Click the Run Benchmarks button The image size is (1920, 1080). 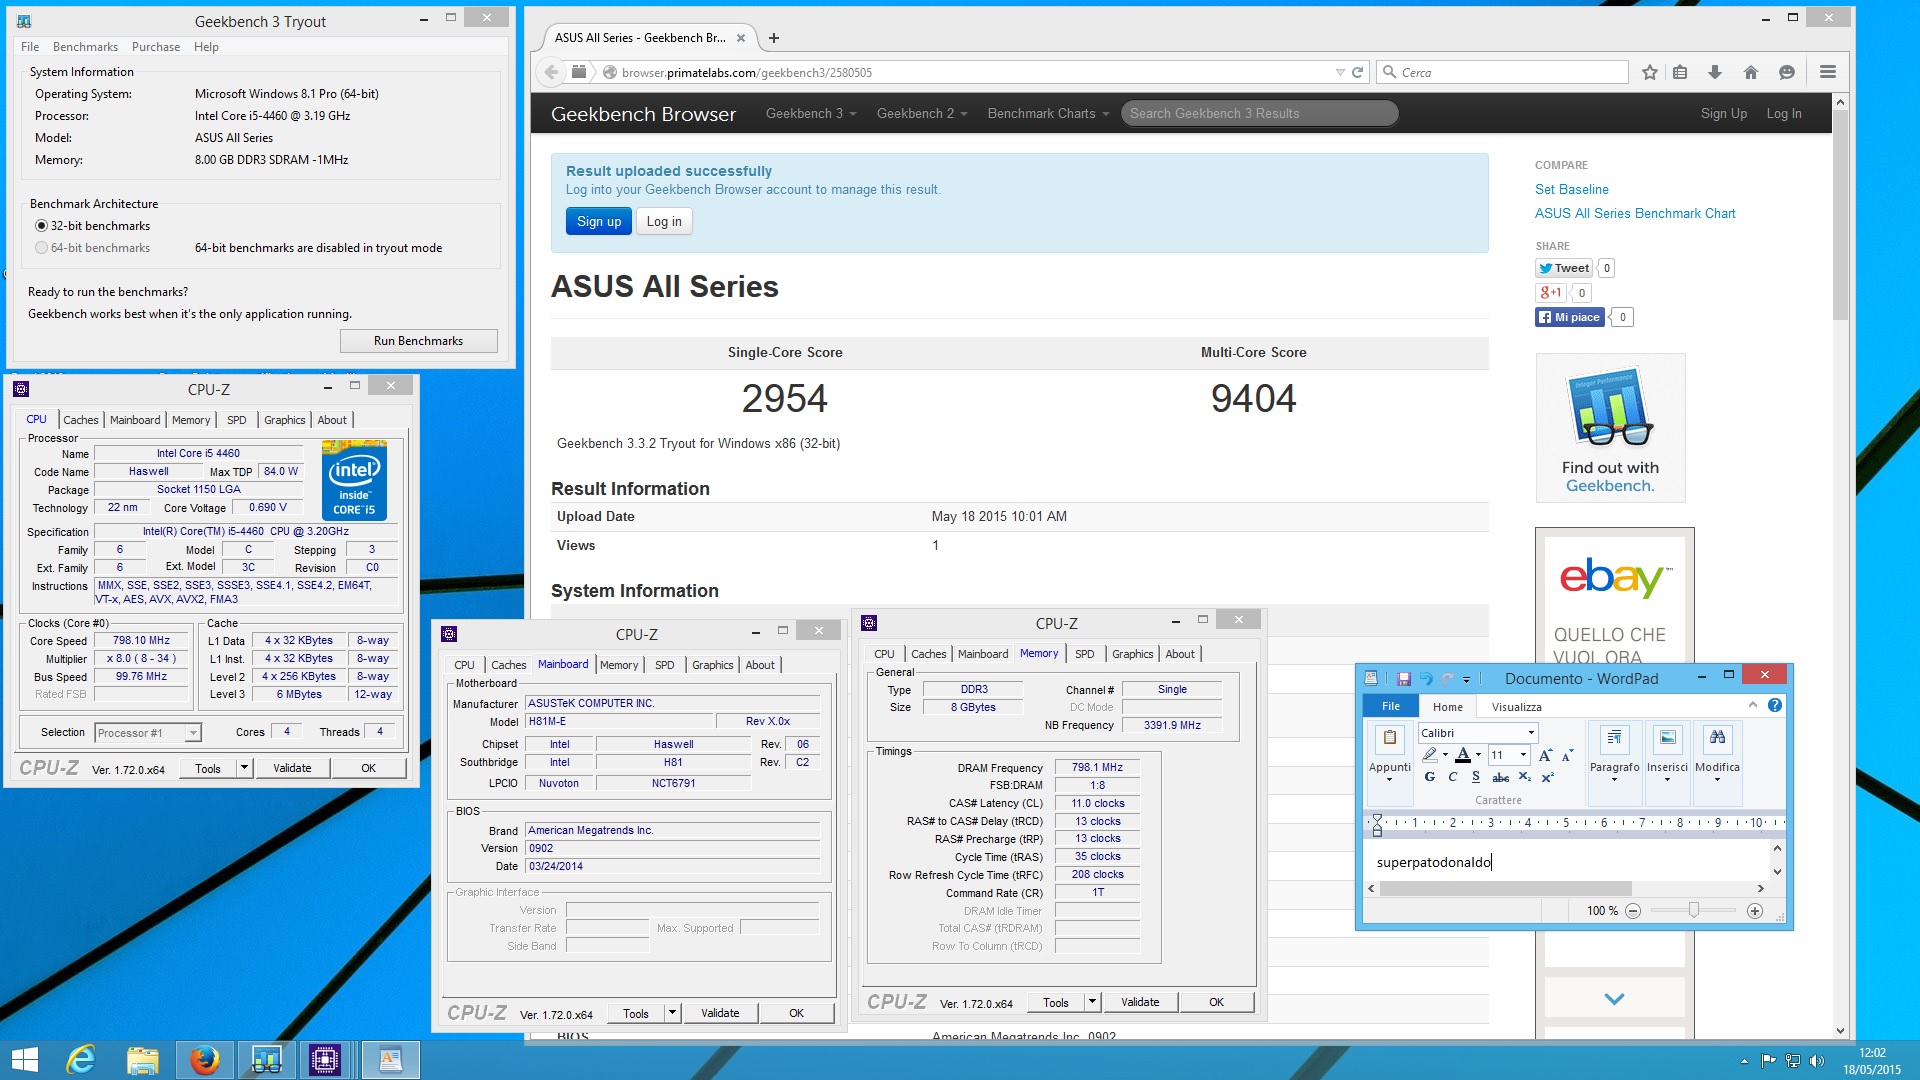418,341
